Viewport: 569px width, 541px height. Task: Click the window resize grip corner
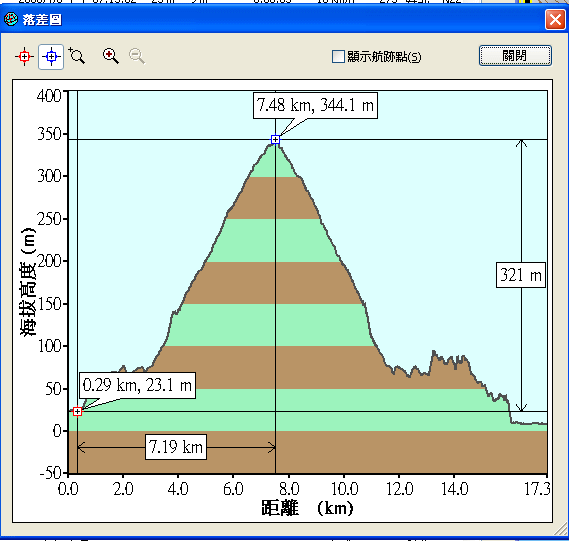click(x=561, y=528)
